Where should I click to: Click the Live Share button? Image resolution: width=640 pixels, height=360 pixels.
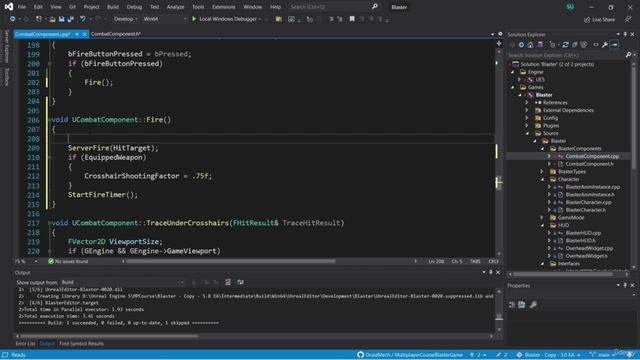point(600,20)
